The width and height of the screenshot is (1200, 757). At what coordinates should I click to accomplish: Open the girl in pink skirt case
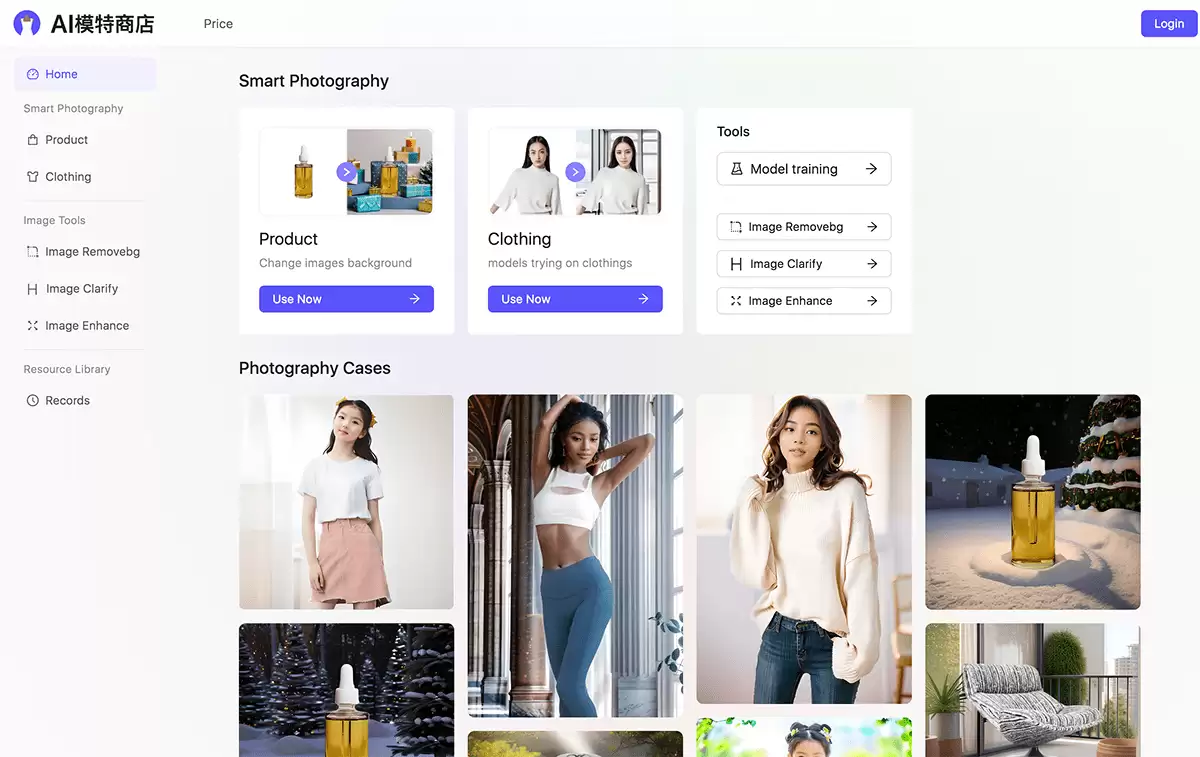point(346,502)
